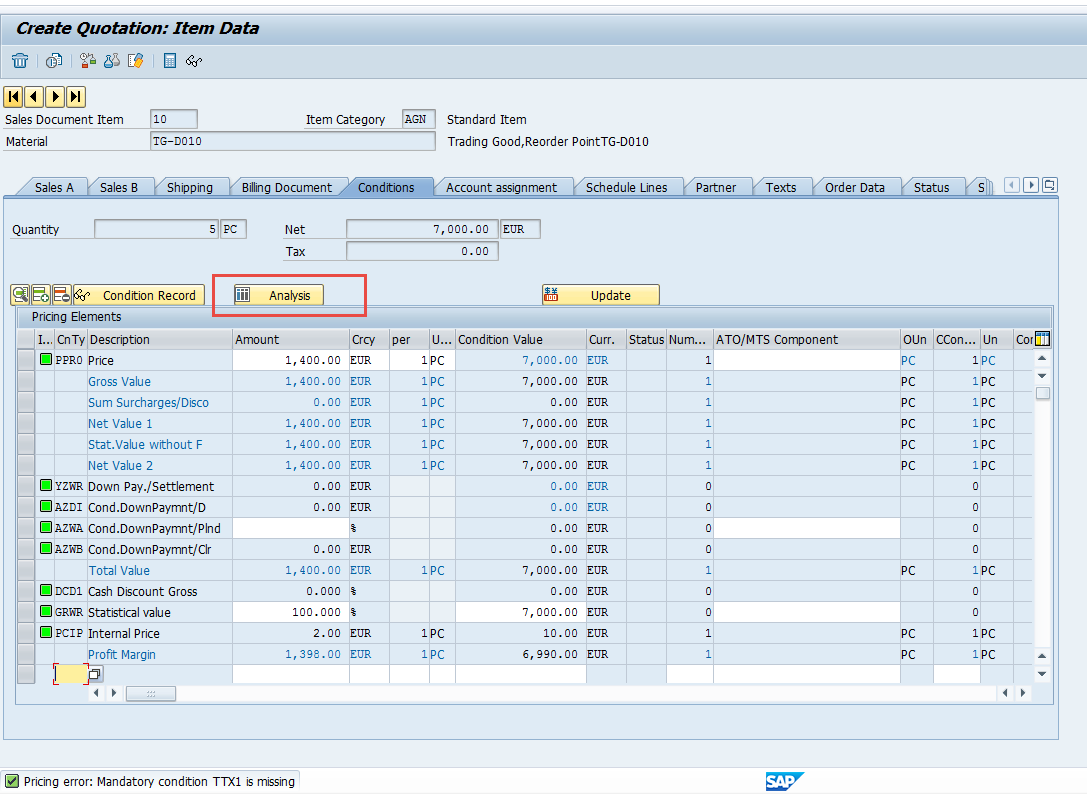The height and width of the screenshot is (794, 1088).
Task: Click the Analysis button
Action: coord(278,295)
